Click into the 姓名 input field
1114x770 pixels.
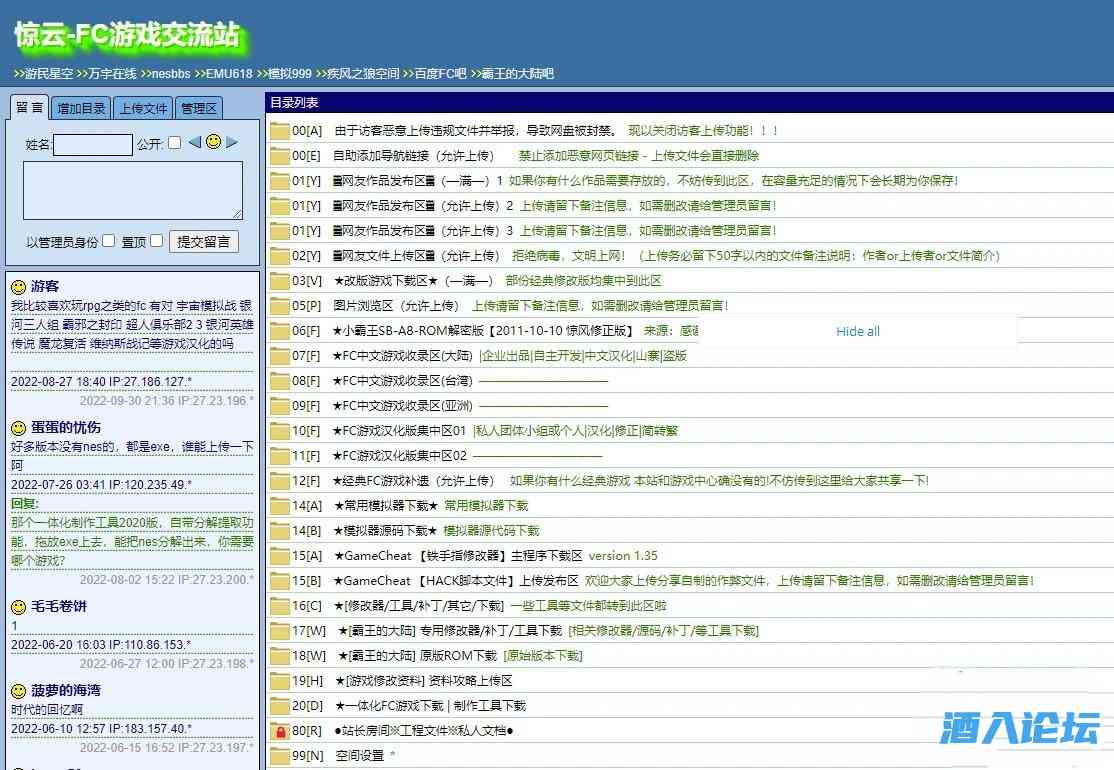(x=92, y=145)
